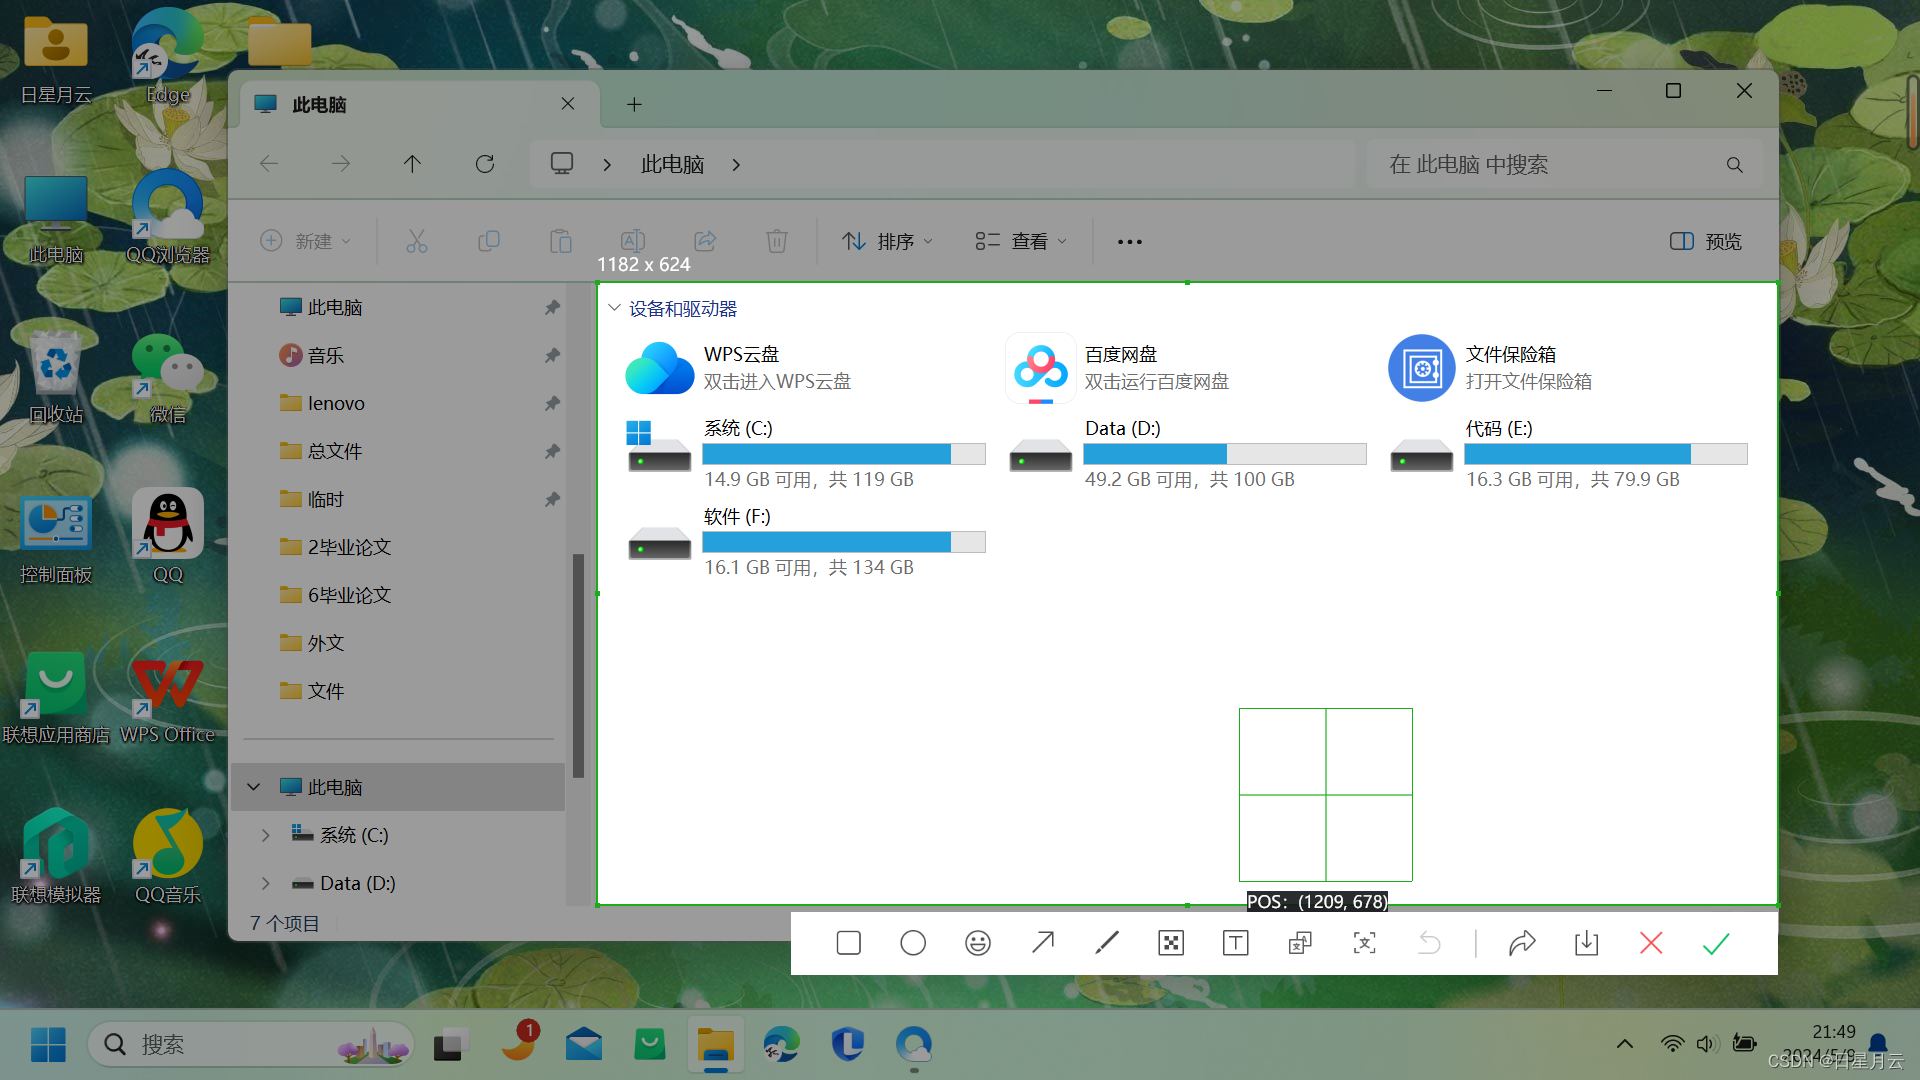Expand the 系统 (C:) drive tree item

265,833
